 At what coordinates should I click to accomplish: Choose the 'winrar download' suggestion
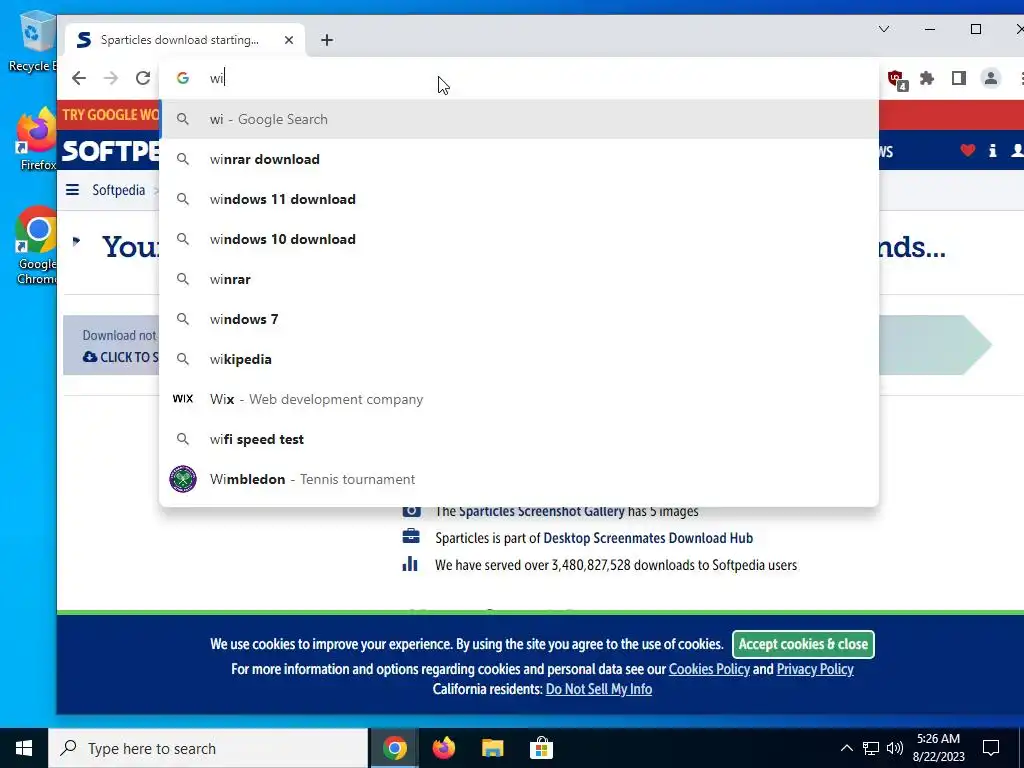click(519, 159)
